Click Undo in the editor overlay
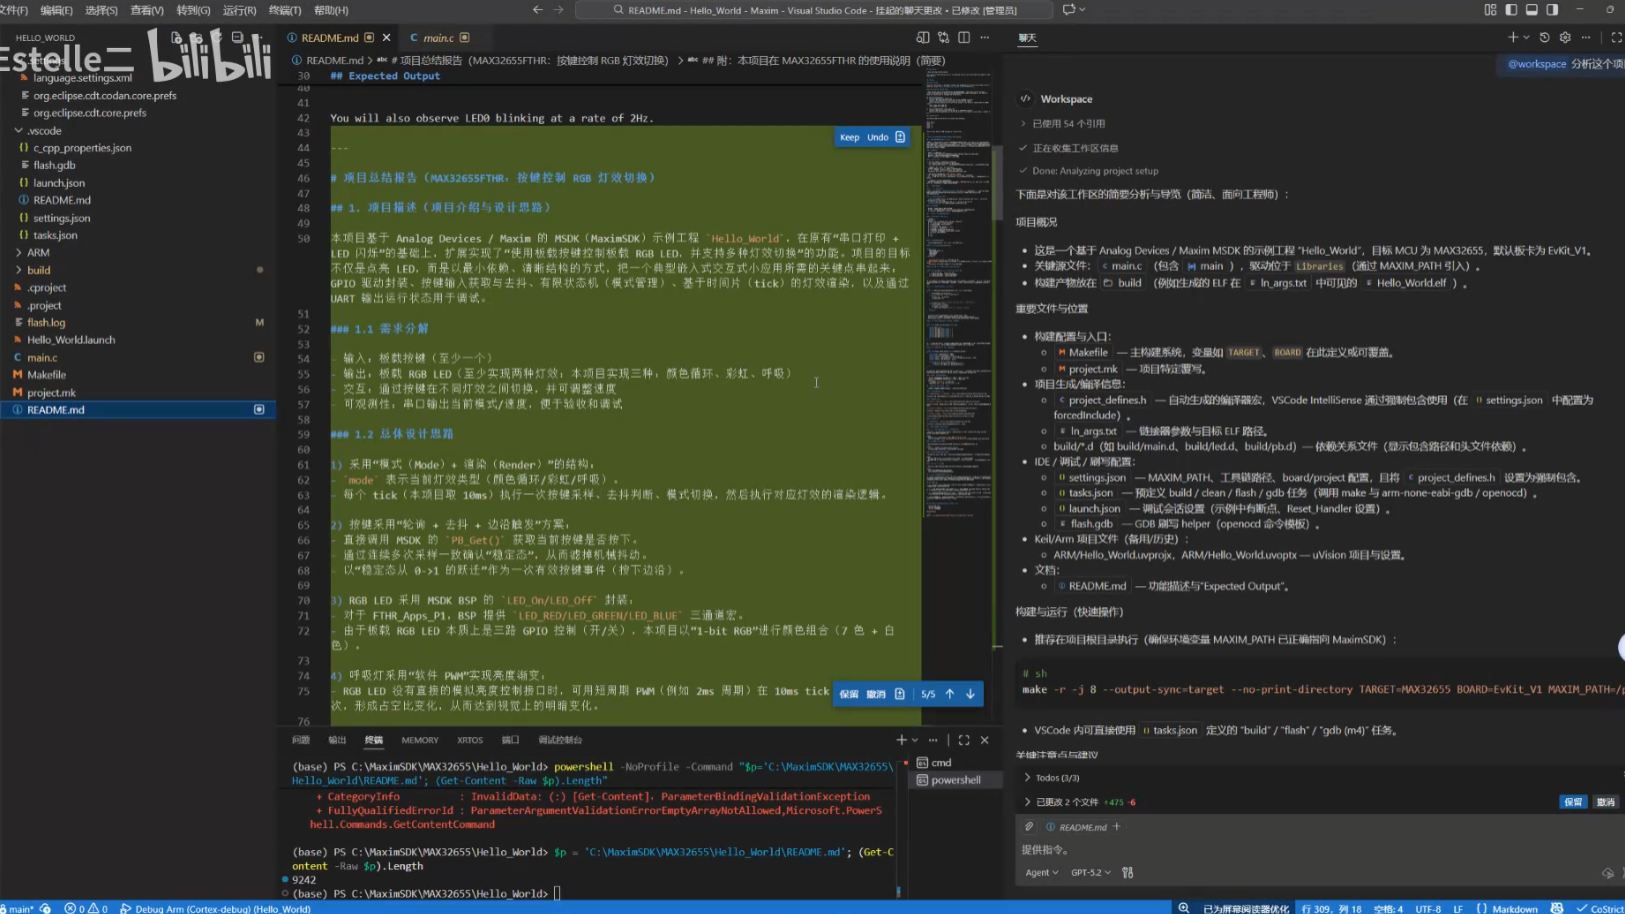The width and height of the screenshot is (1625, 914). [x=877, y=137]
